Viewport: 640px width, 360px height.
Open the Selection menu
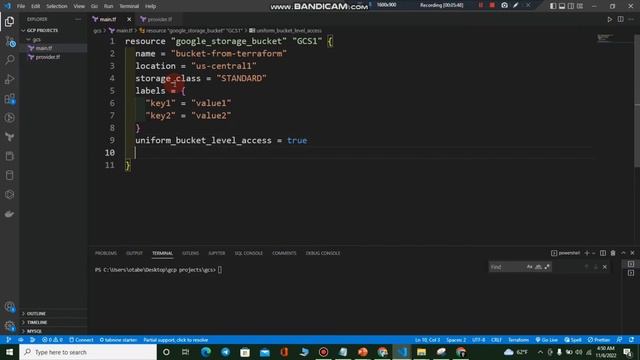pyautogui.click(x=57, y=6)
